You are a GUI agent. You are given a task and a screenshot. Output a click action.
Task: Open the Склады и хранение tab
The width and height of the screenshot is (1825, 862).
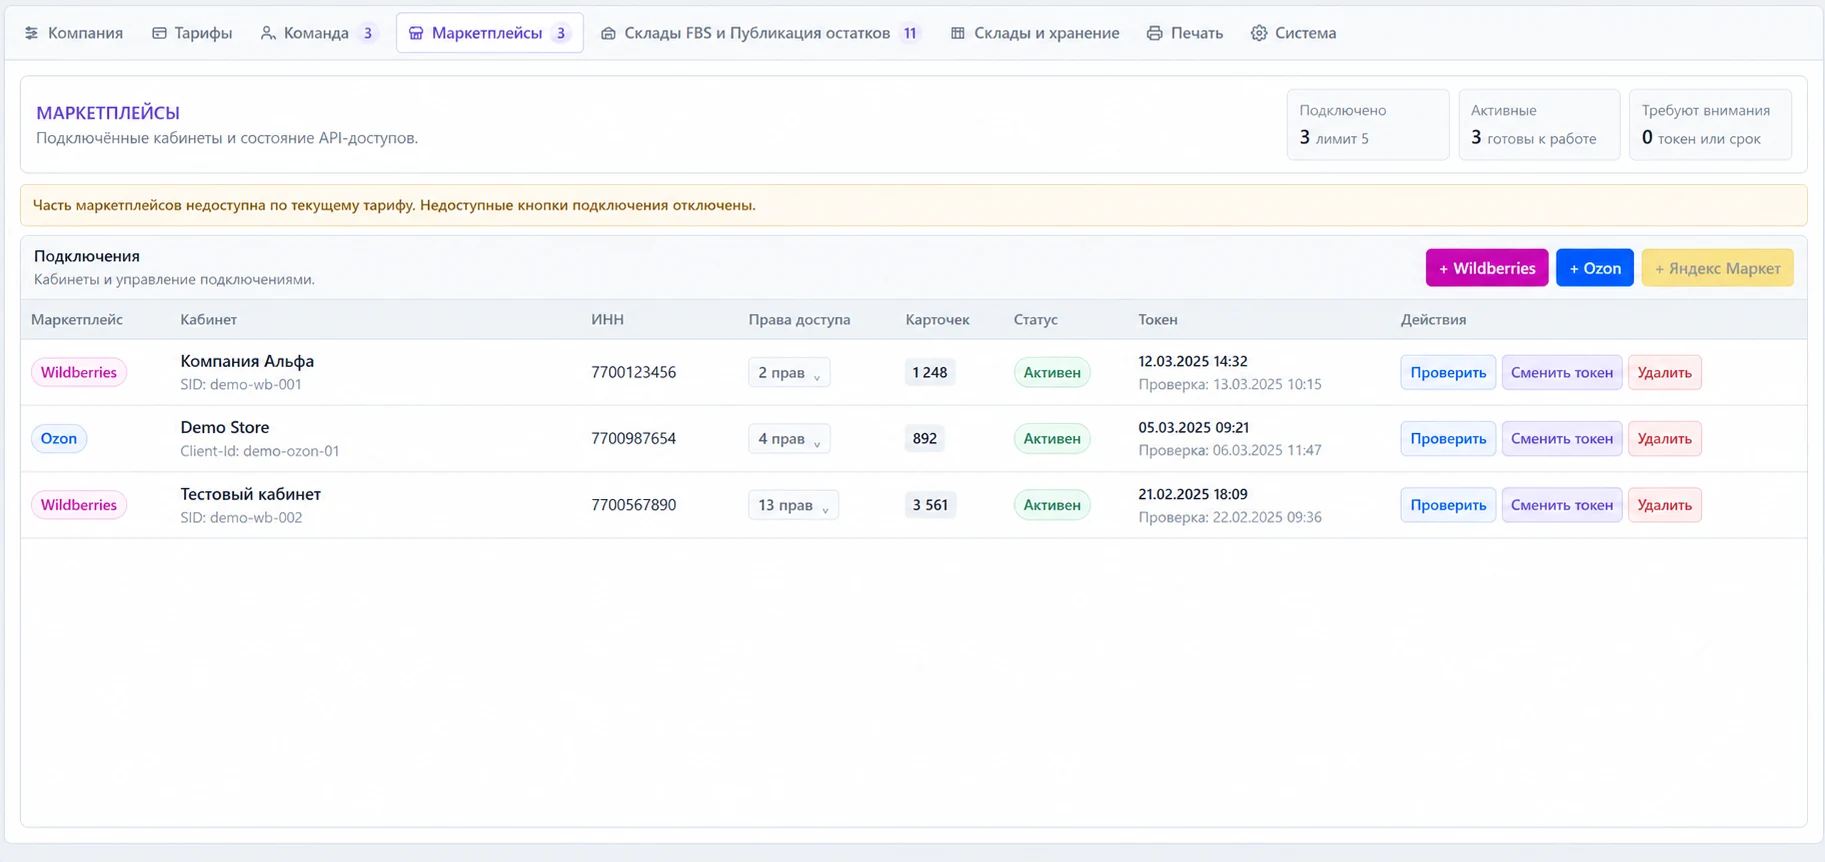pyautogui.click(x=1035, y=33)
